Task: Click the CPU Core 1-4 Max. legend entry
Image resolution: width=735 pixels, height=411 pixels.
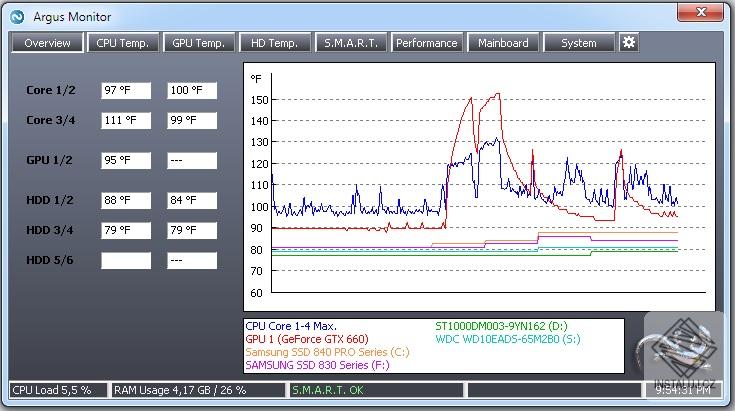Action: tap(291, 326)
